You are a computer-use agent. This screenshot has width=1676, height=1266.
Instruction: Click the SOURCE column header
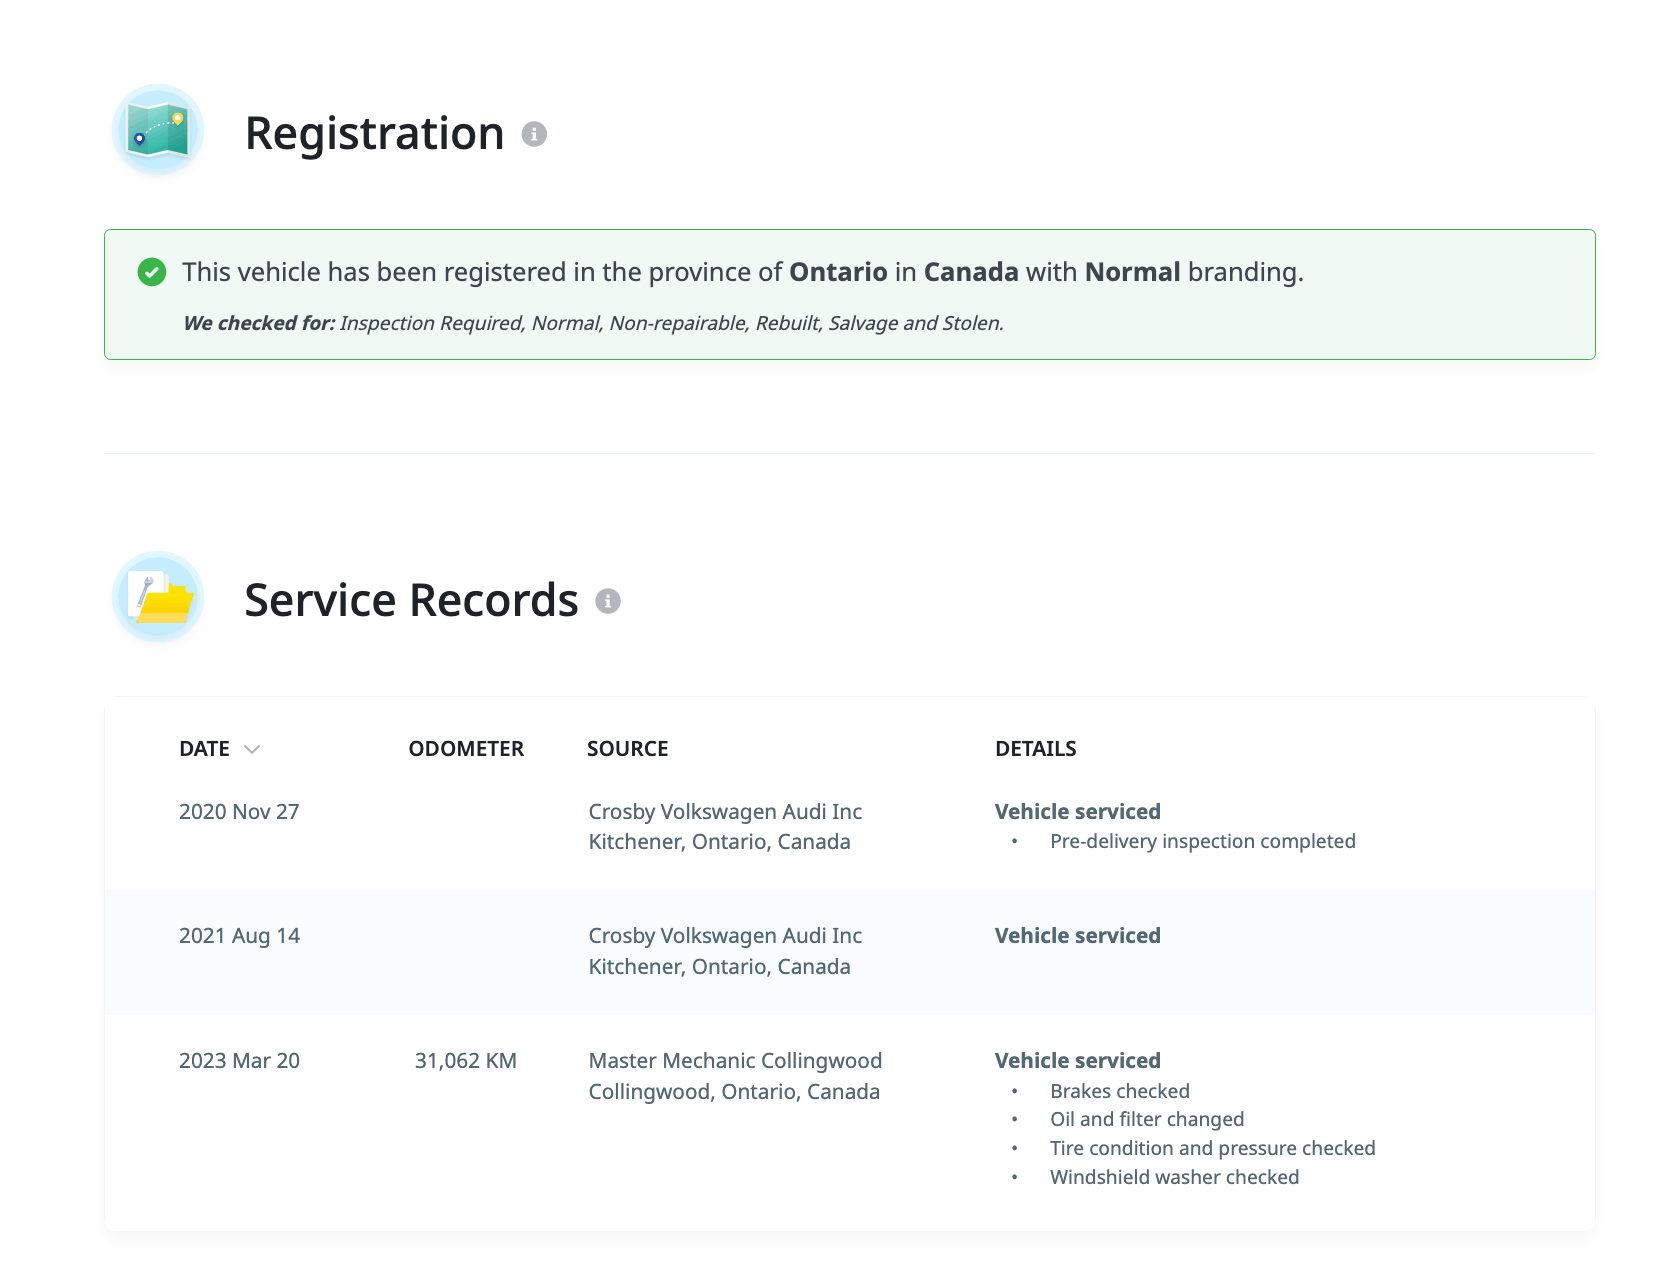click(x=627, y=749)
